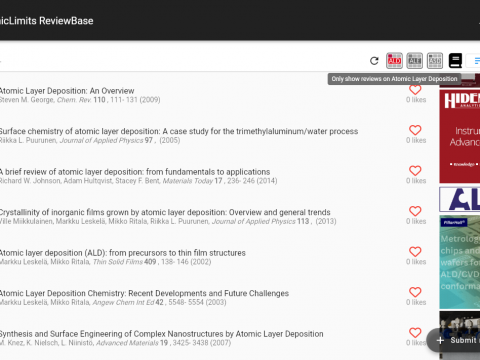Toggle the ALD reviews filter icon
The image size is (480, 360).
pos(394,61)
